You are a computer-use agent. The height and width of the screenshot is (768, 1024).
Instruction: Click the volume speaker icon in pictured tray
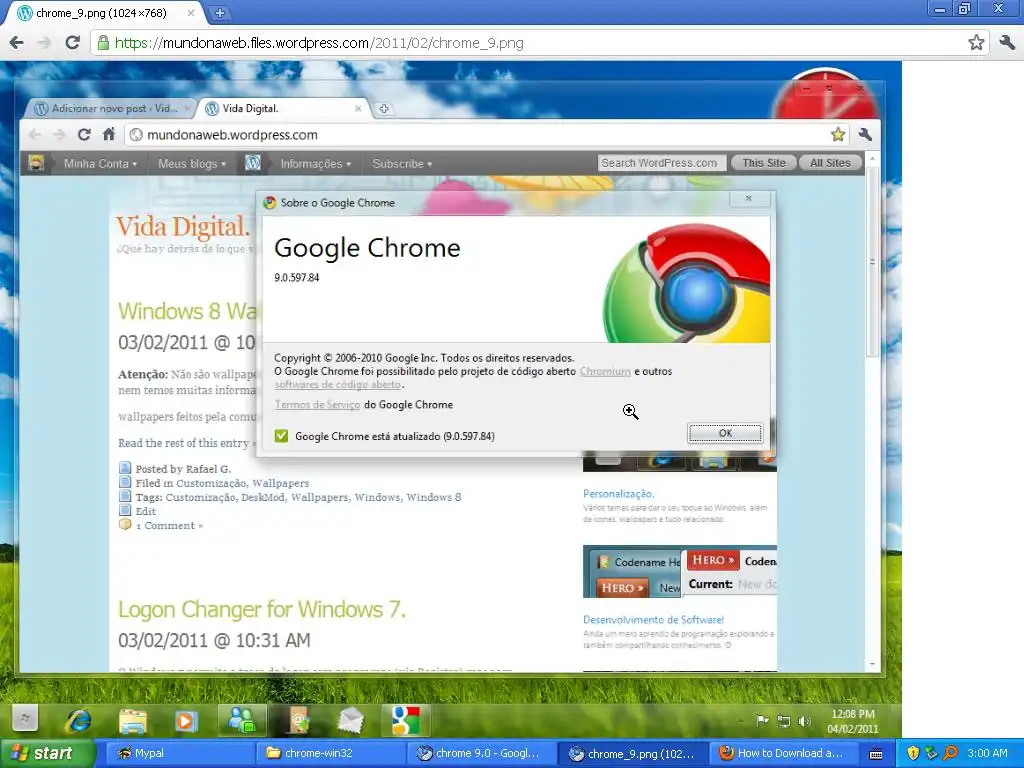pos(804,721)
